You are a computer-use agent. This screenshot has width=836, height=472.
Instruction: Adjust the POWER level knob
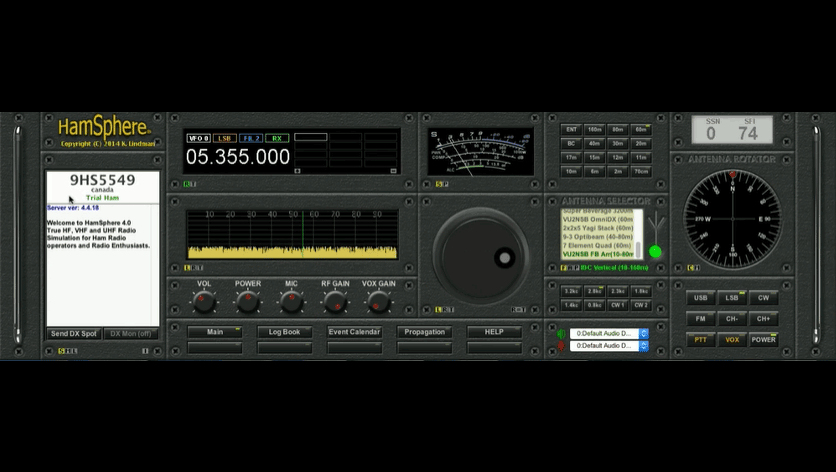[248, 302]
